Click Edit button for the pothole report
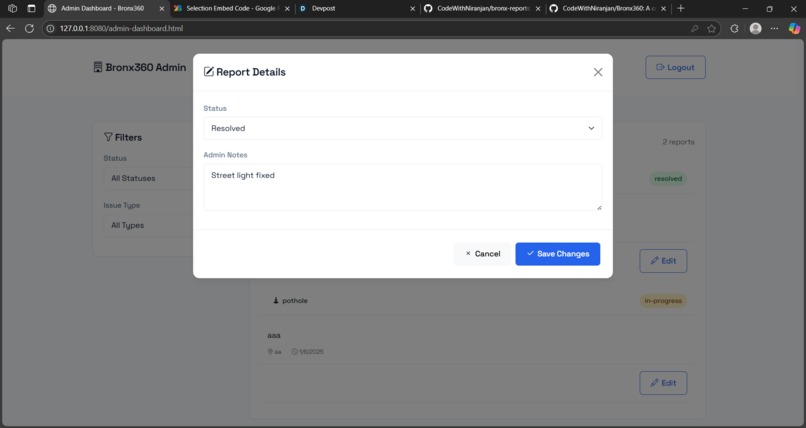The image size is (806, 428). coord(663,383)
